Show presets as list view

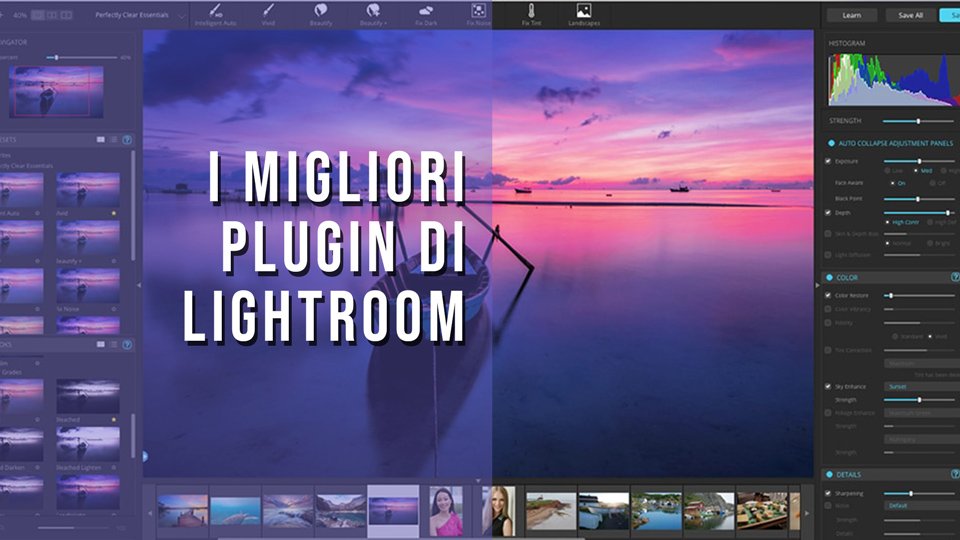(x=114, y=140)
